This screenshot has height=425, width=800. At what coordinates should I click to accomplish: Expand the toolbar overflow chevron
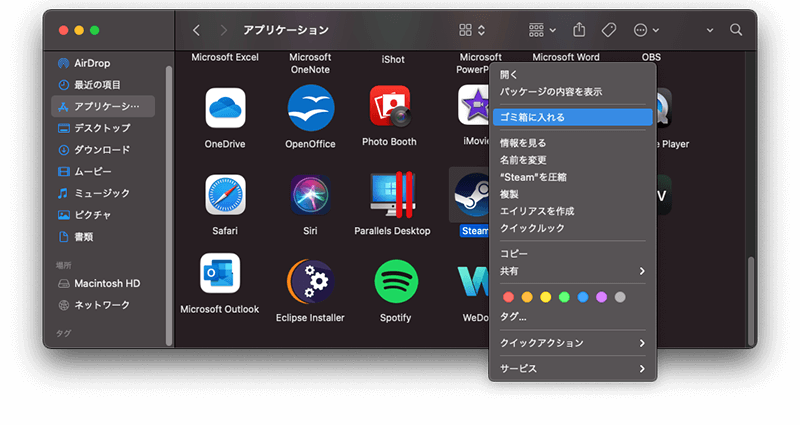coord(710,30)
